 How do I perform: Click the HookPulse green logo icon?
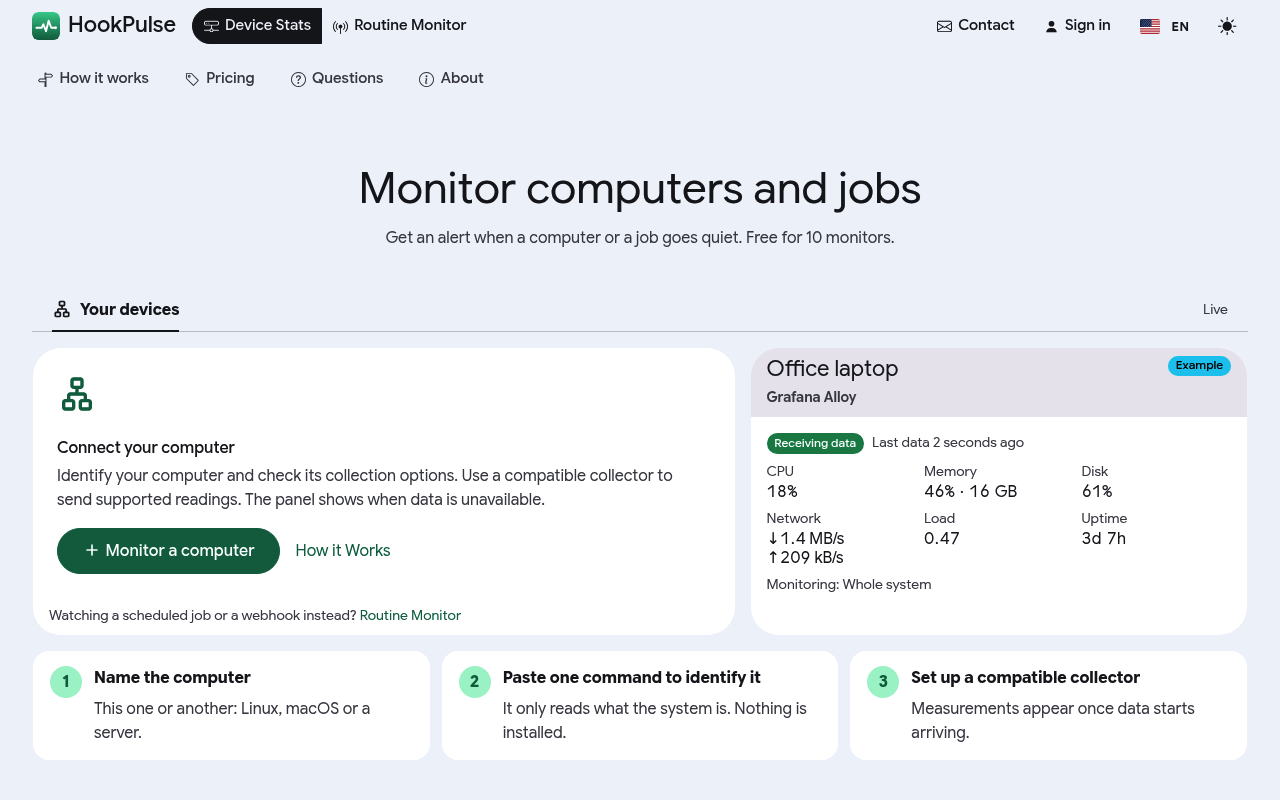click(x=46, y=26)
